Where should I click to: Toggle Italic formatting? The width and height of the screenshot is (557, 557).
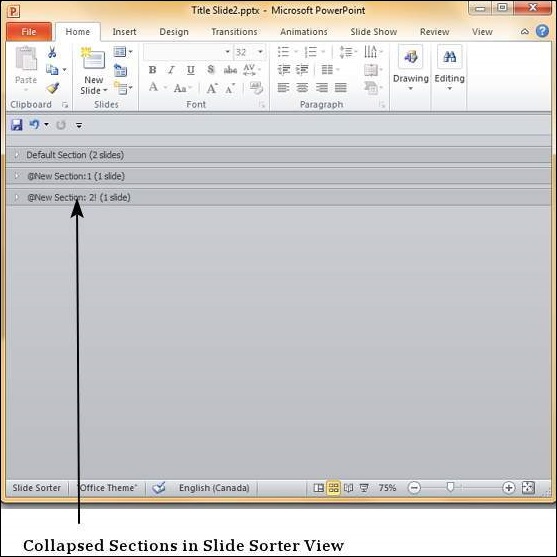(x=171, y=70)
